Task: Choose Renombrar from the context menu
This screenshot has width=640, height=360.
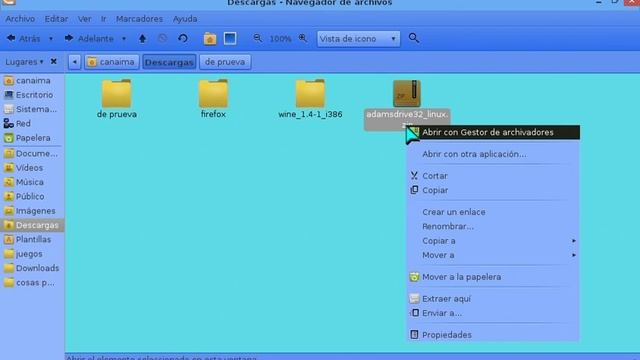Action: [x=493, y=227]
